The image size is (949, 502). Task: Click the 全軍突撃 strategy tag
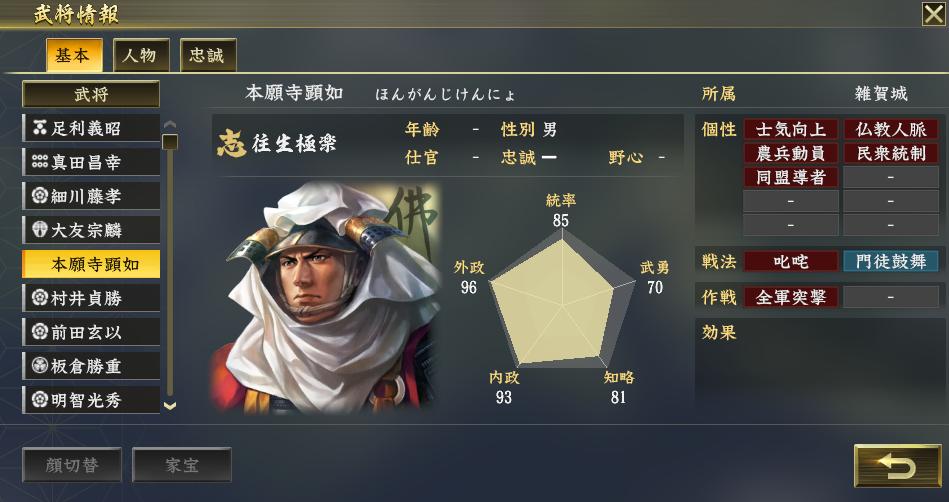[x=791, y=297]
